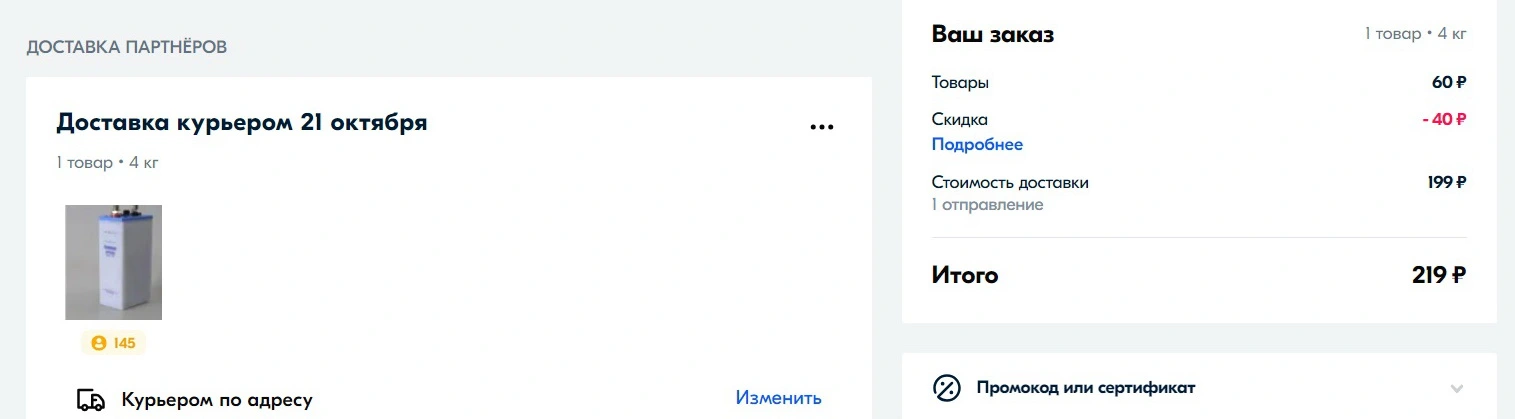Click the Товары price 60 ₽
The height and width of the screenshot is (419, 1515).
[1449, 83]
